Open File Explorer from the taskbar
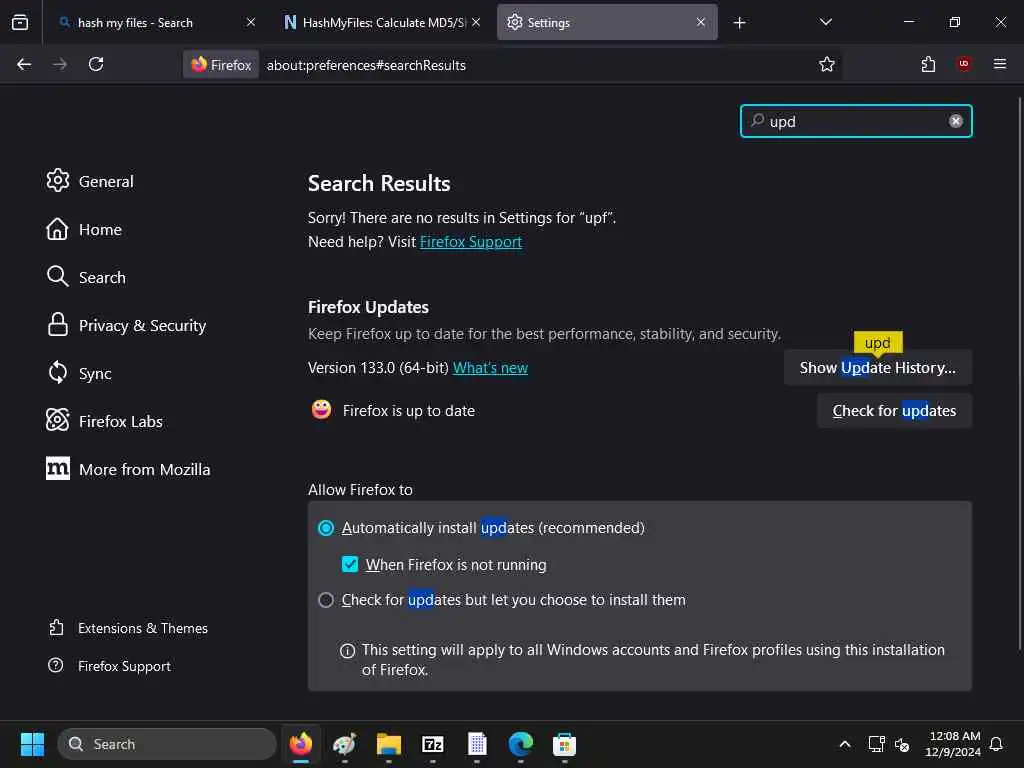1024x768 pixels. 389,744
